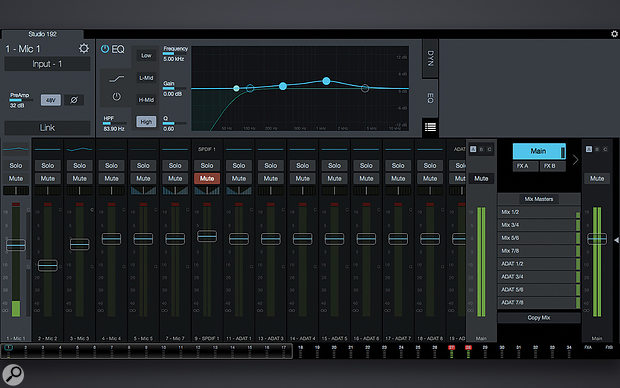Solo the 14 - ADAT 4 channel
This screenshot has width=620, height=388.
pyautogui.click(x=302, y=165)
